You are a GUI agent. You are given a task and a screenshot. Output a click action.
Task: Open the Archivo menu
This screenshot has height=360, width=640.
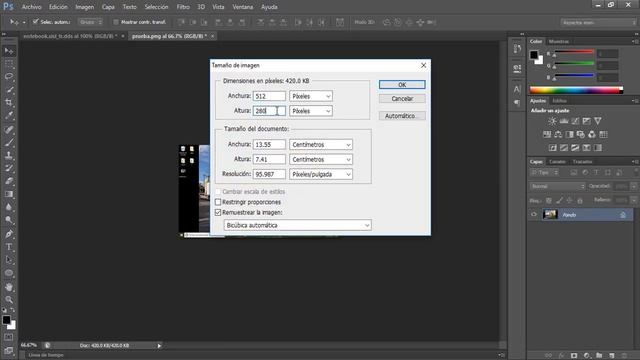31,7
